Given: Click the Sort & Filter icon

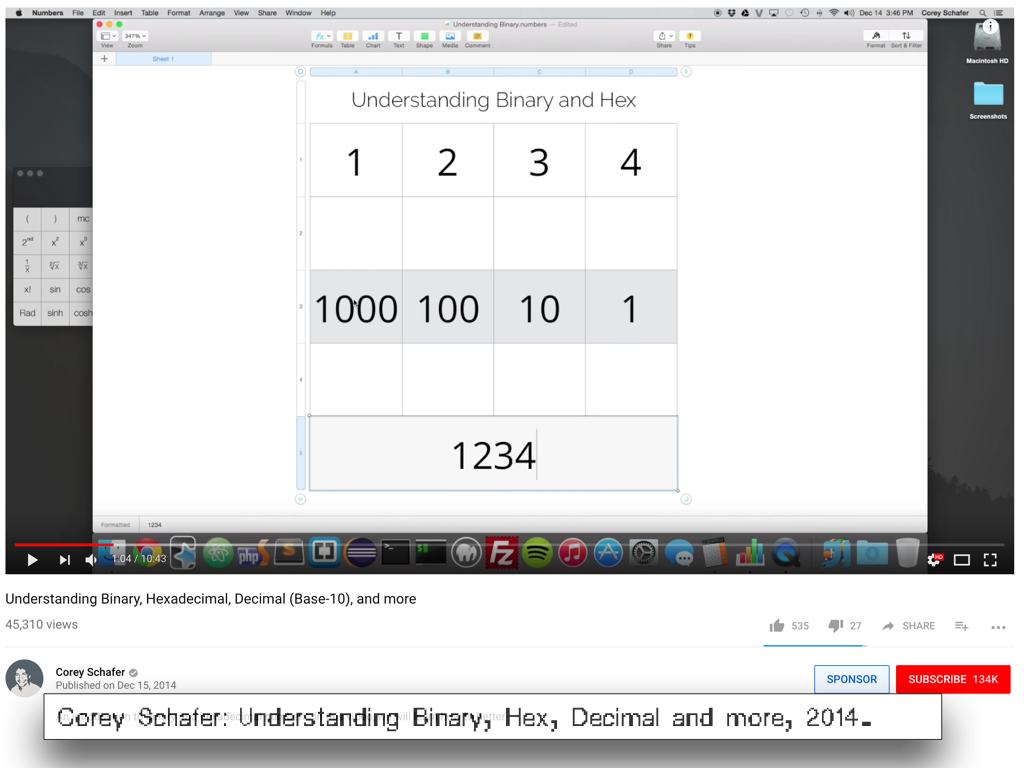Looking at the screenshot, I should (906, 36).
